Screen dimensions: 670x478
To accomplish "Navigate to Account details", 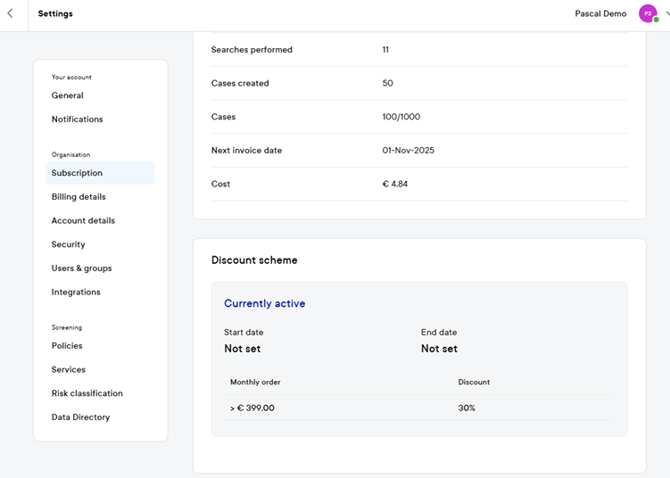I will [83, 221].
